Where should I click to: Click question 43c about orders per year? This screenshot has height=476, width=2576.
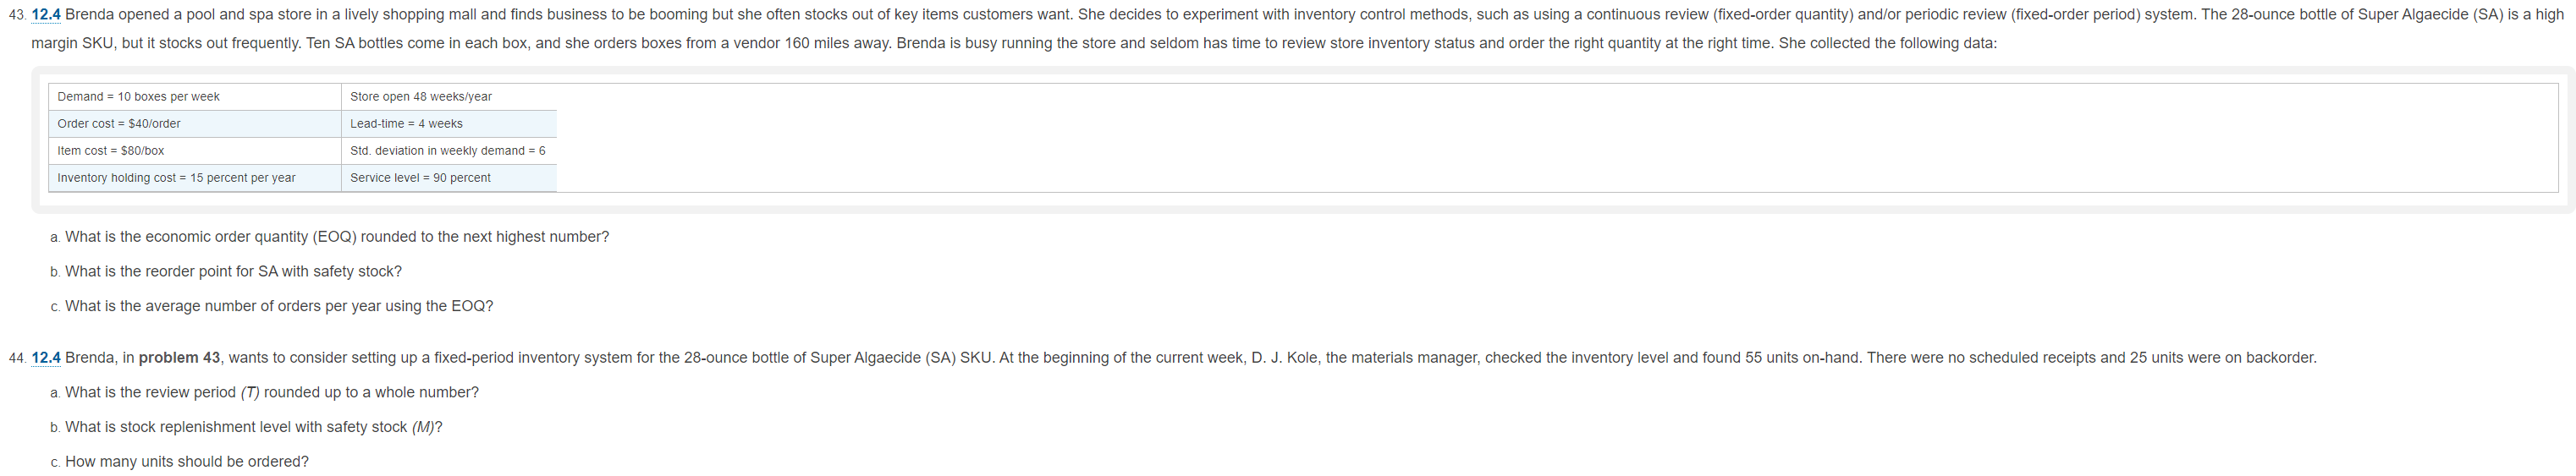point(271,306)
